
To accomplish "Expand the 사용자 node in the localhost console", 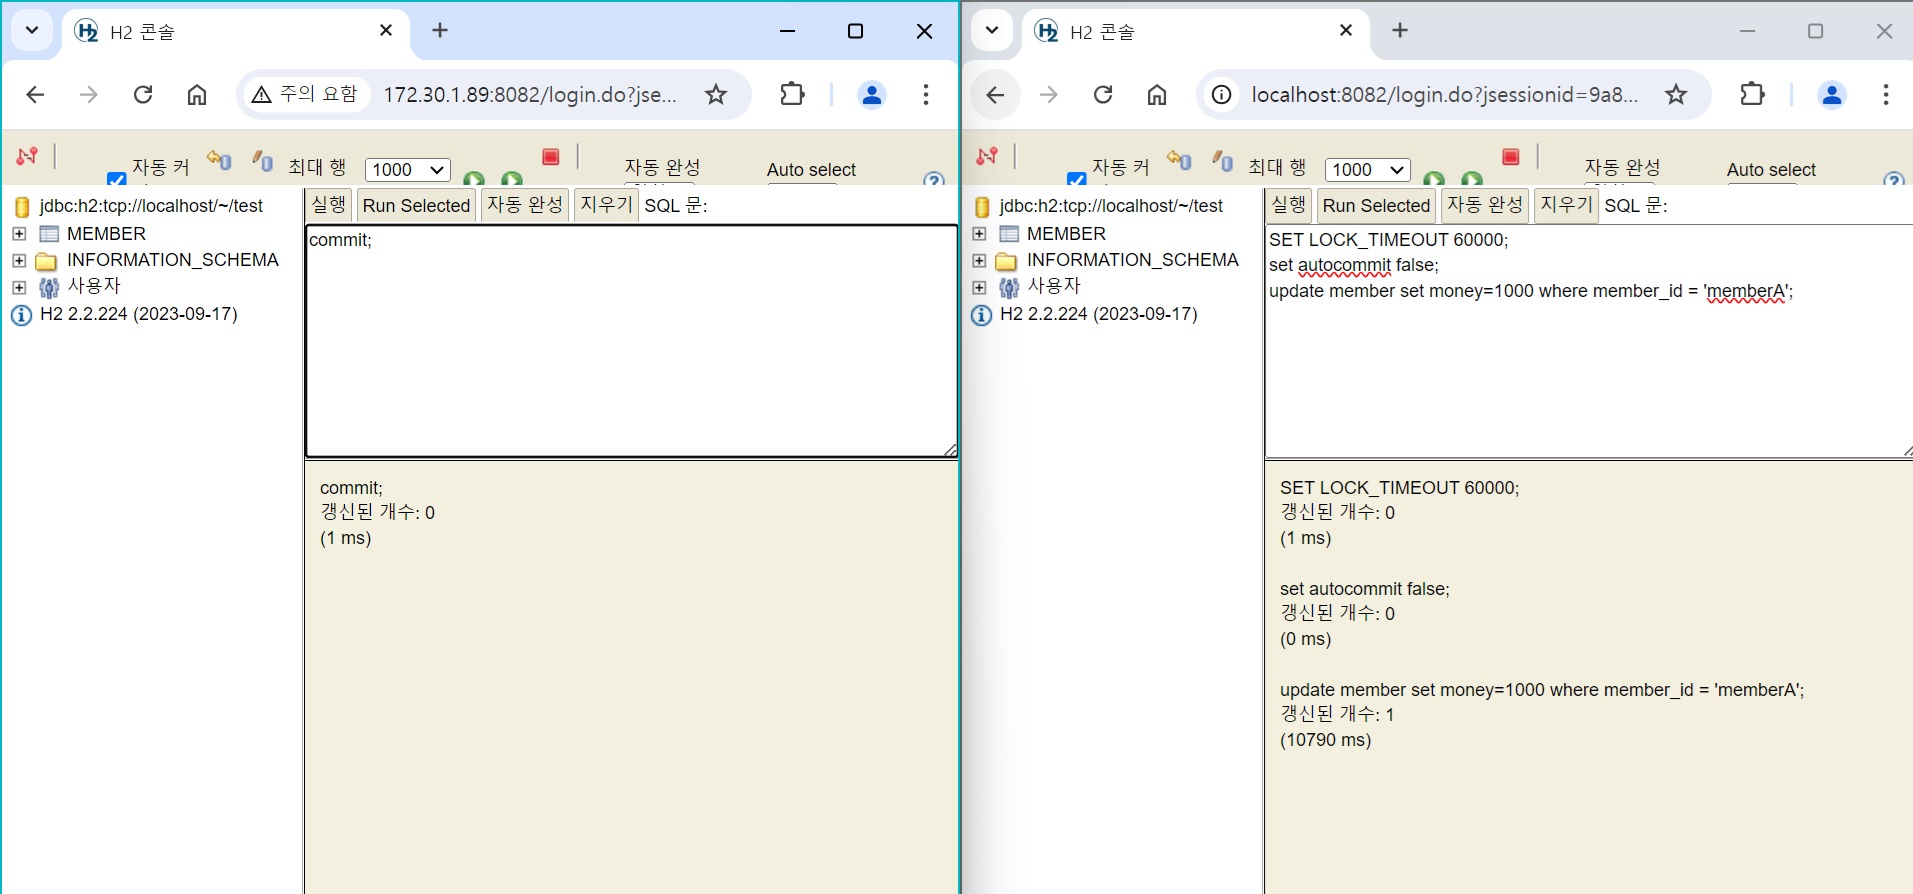I will pyautogui.click(x=979, y=287).
